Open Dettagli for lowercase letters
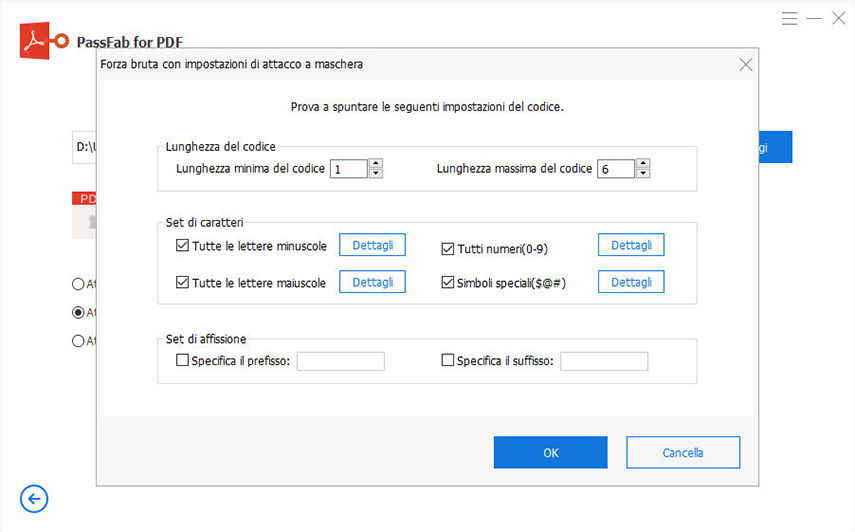This screenshot has height=532, width=855. pos(372,245)
